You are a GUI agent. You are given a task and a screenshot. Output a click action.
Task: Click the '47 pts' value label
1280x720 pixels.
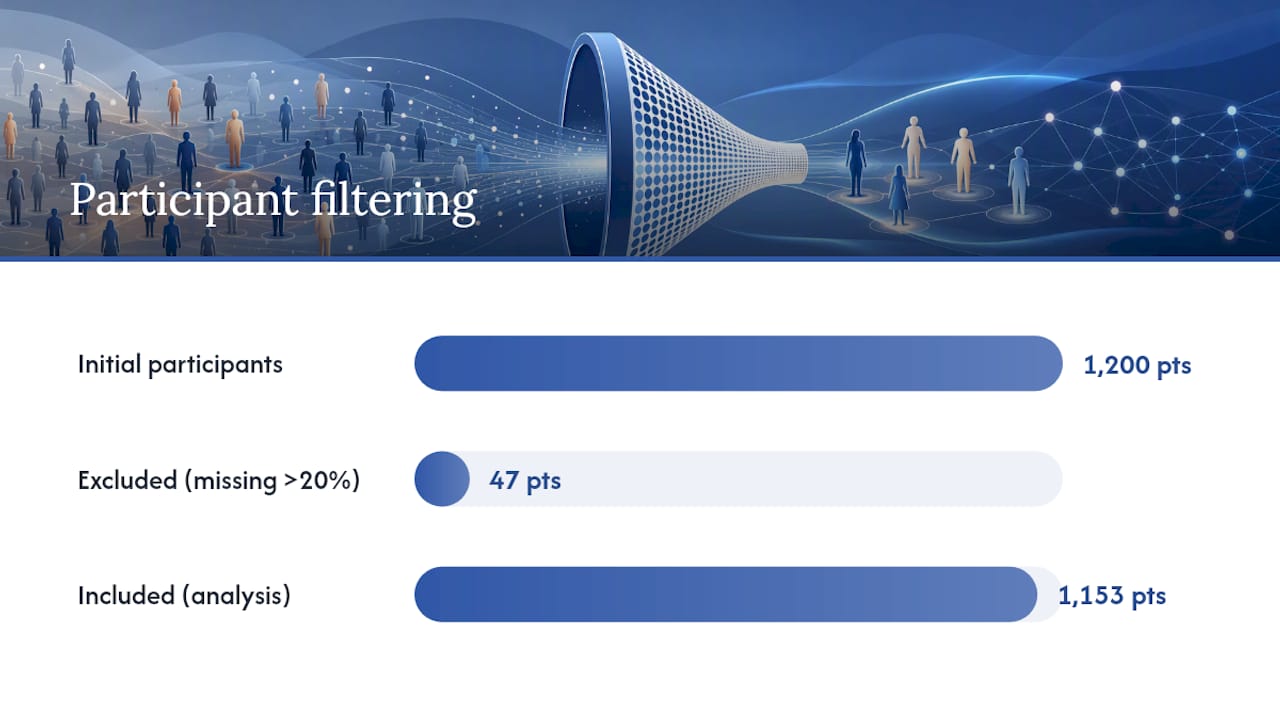point(525,480)
